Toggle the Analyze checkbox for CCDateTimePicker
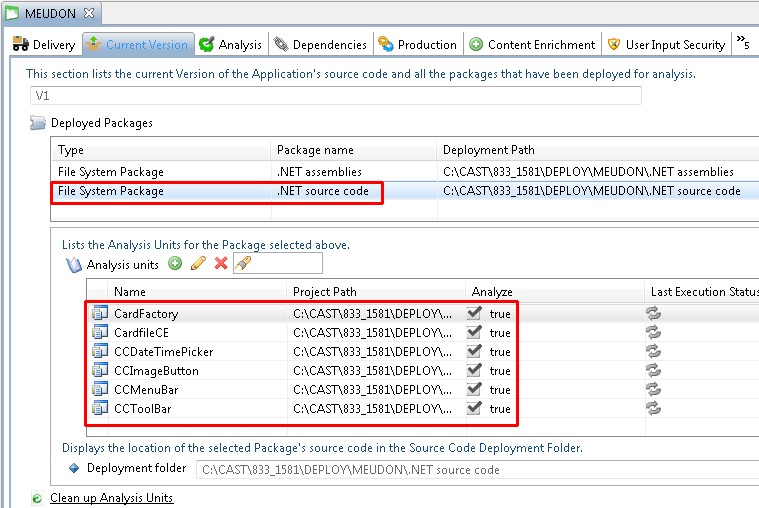The image size is (759, 508). click(474, 352)
